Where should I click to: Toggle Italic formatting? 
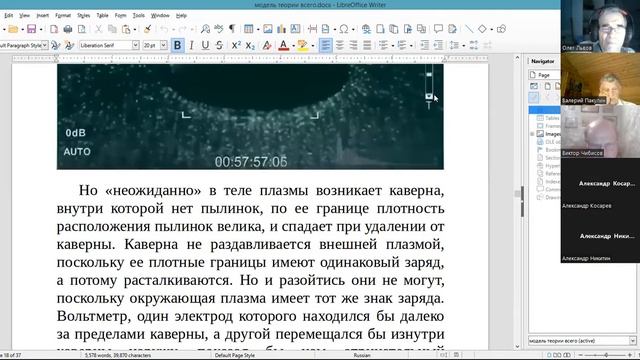pos(191,45)
